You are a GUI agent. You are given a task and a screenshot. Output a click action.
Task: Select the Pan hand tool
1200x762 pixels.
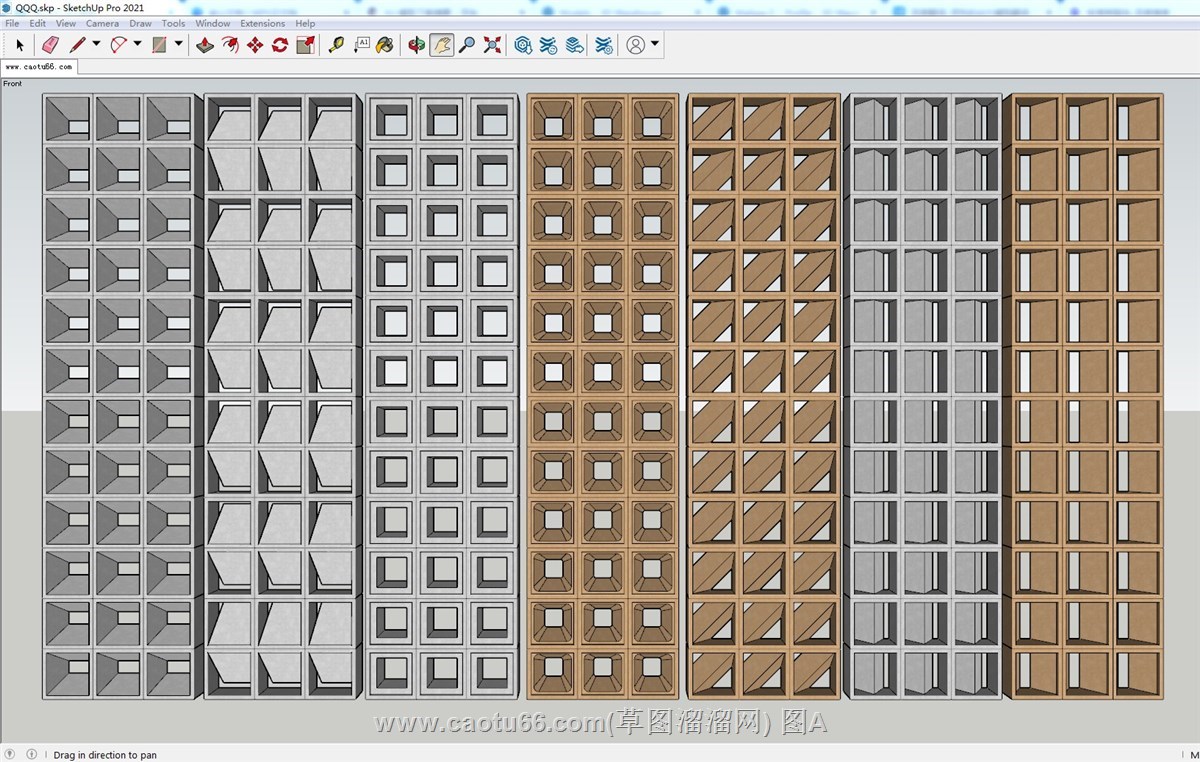coord(442,45)
